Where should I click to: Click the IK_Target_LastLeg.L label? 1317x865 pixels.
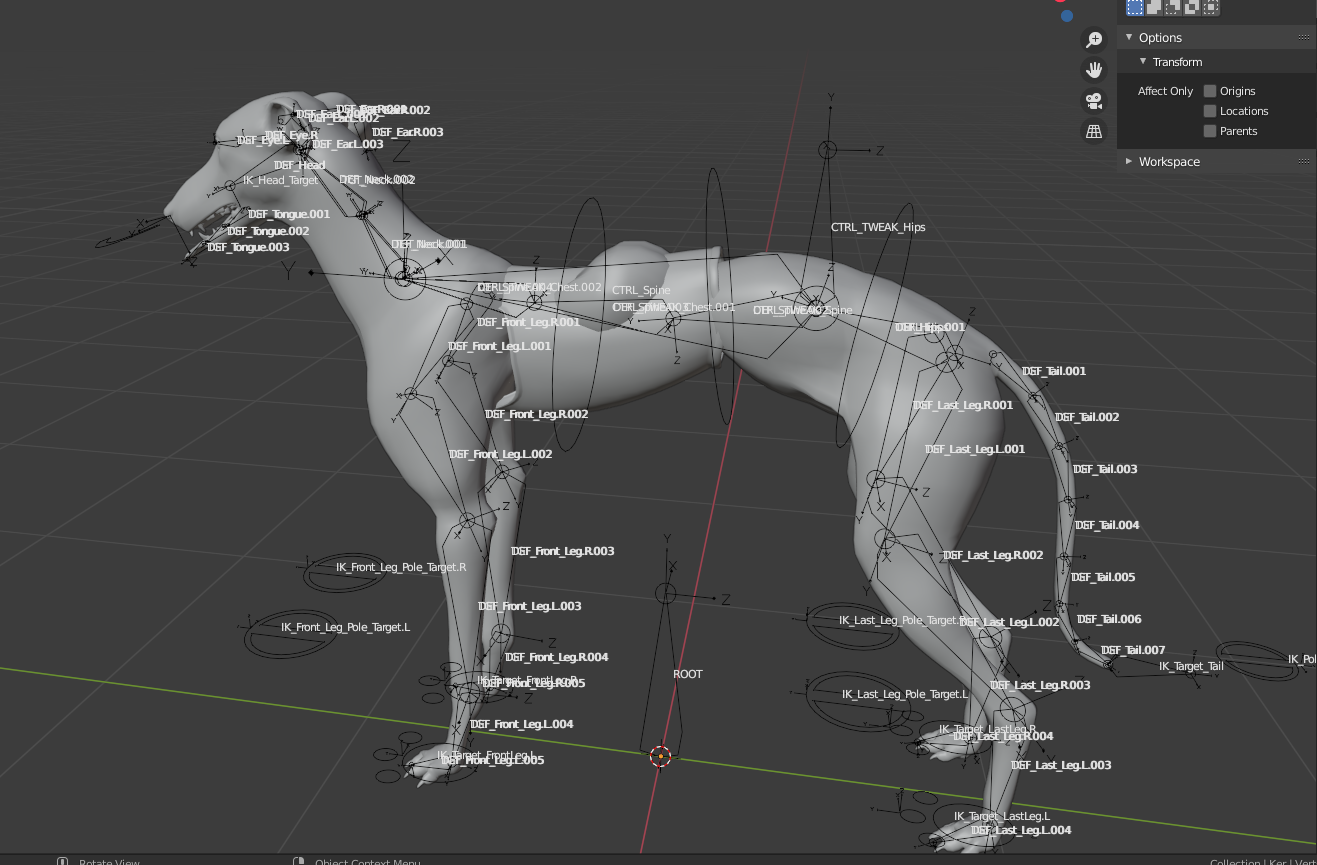click(1002, 816)
